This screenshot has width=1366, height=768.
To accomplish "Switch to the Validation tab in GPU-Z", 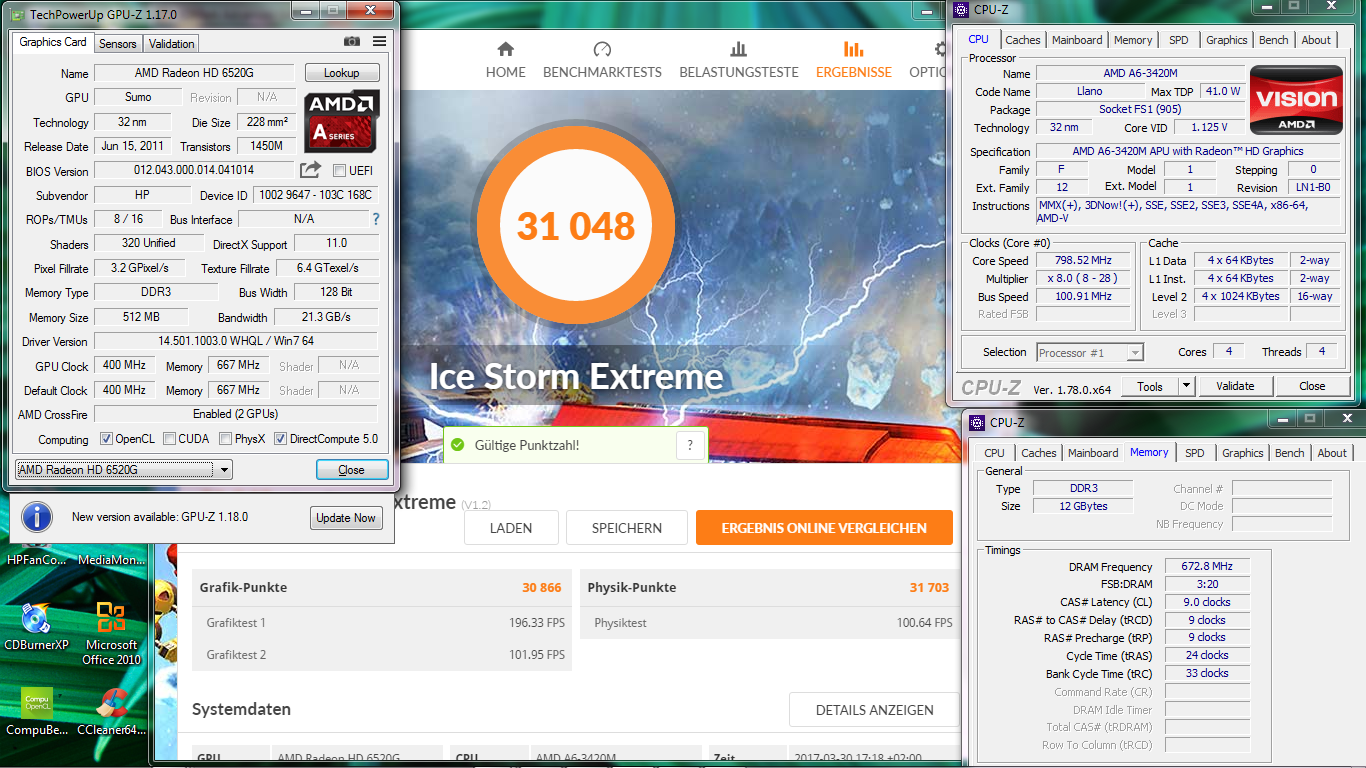I will [x=171, y=44].
